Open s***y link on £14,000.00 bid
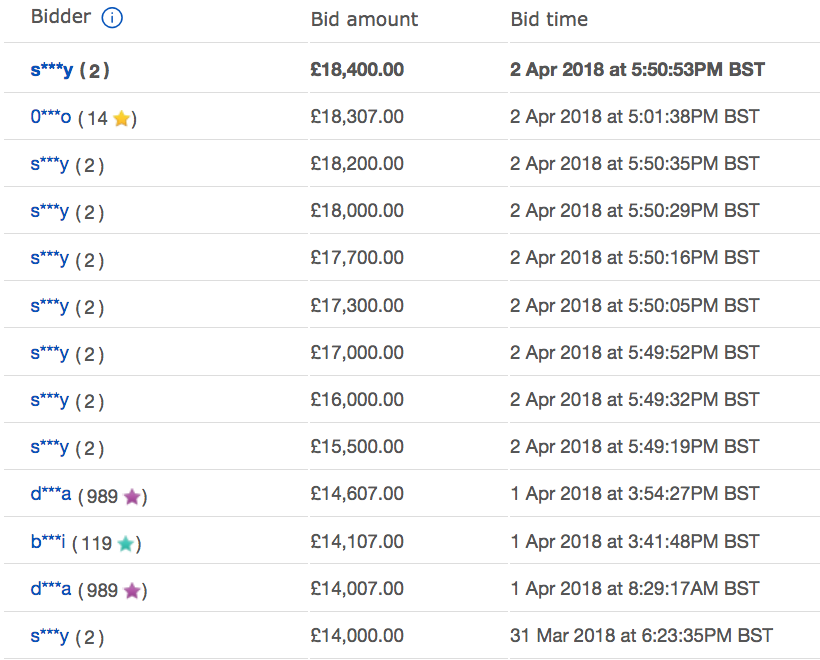820x660 pixels. 49,637
